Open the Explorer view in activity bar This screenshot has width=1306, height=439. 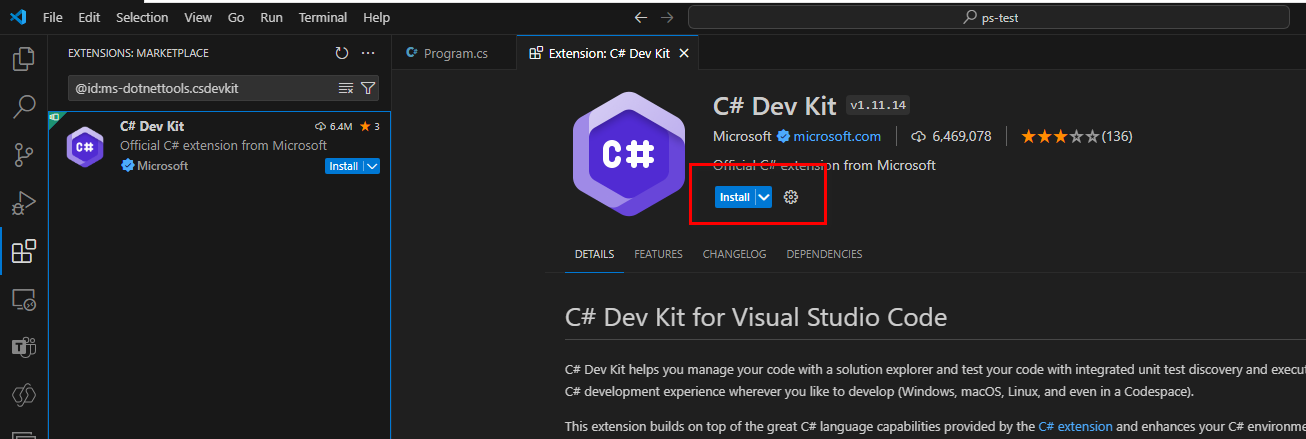click(23, 59)
